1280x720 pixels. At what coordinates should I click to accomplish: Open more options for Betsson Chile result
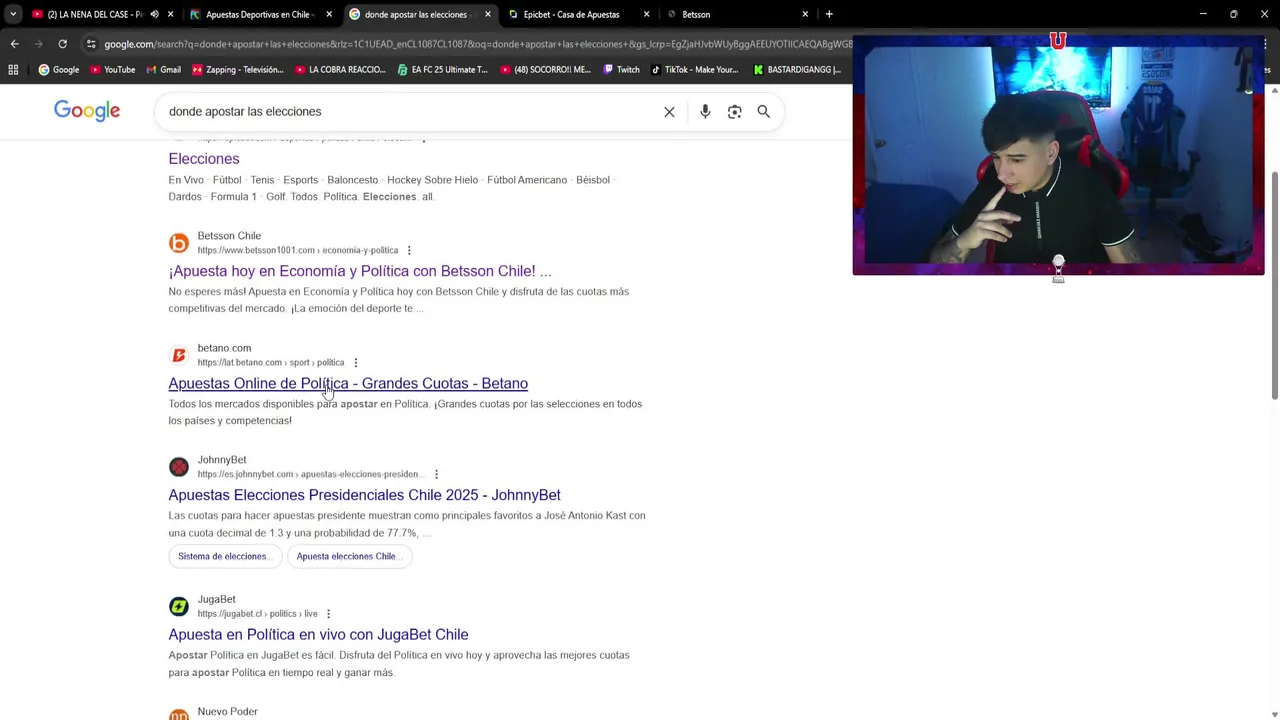pos(409,250)
